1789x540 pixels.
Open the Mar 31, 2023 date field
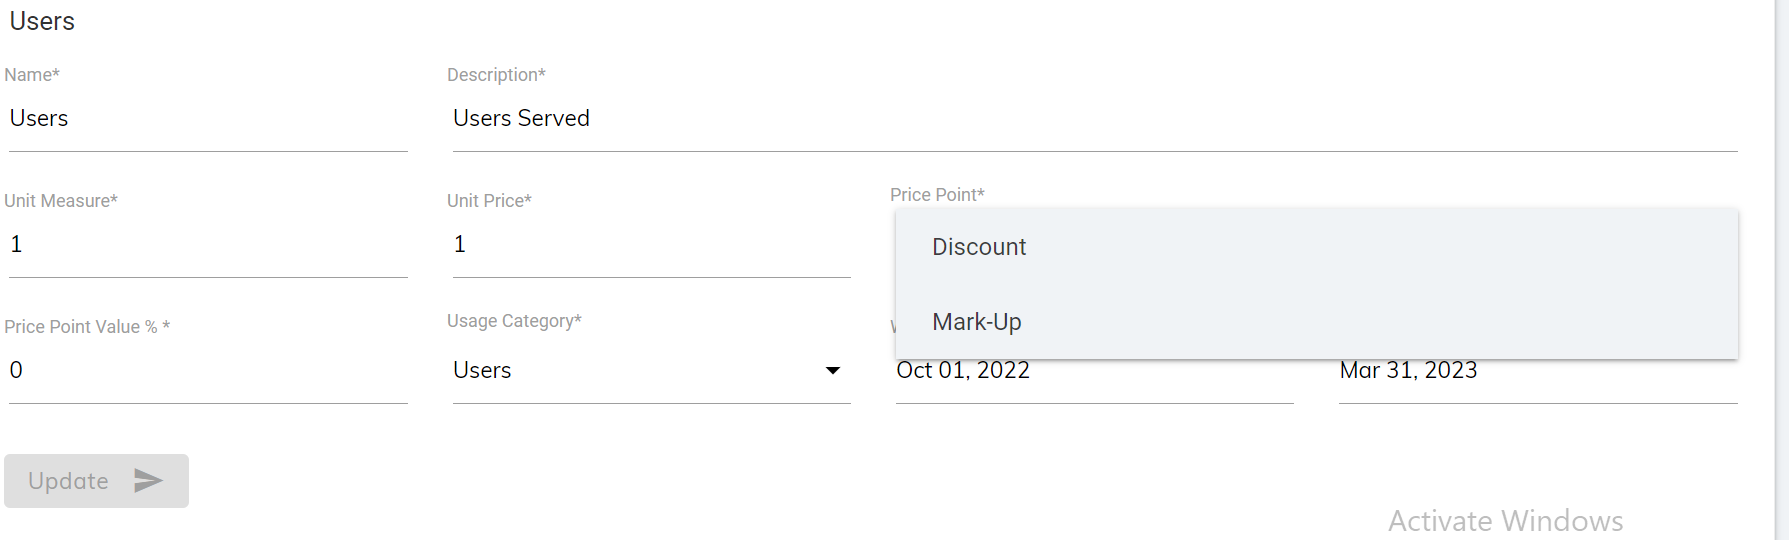point(1537,372)
